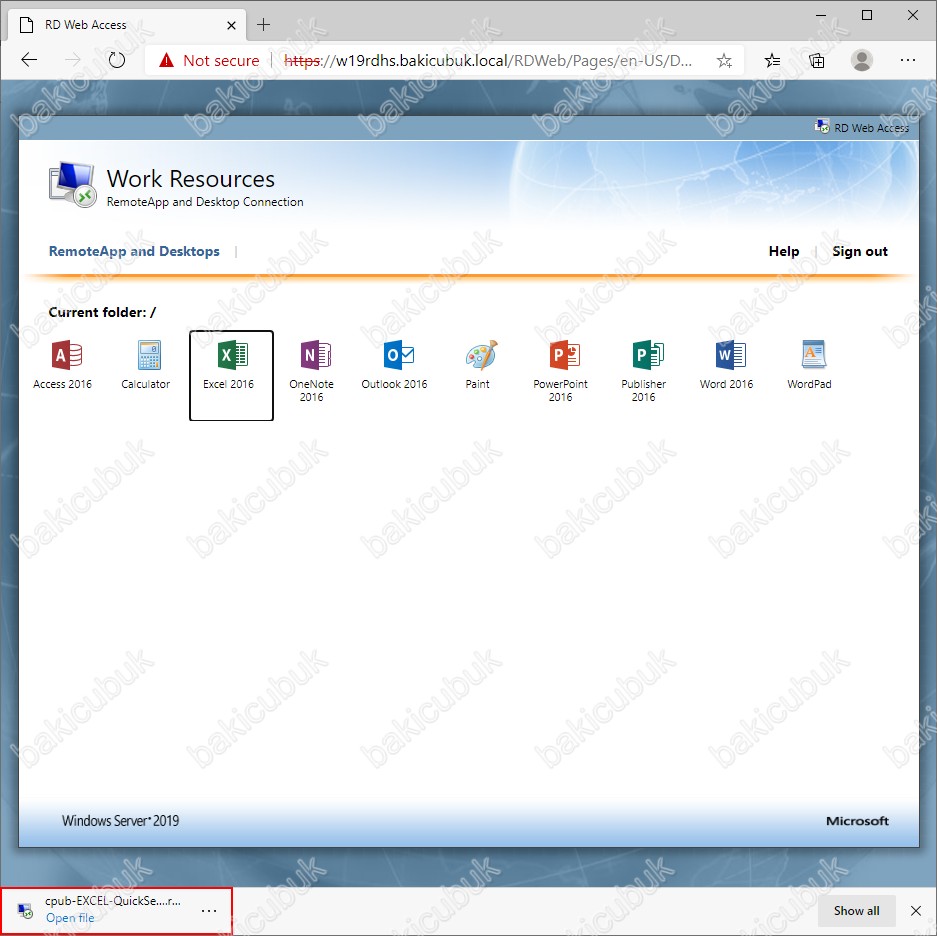Close the RD Web Access tab
This screenshot has height=936, width=937.
(231, 25)
